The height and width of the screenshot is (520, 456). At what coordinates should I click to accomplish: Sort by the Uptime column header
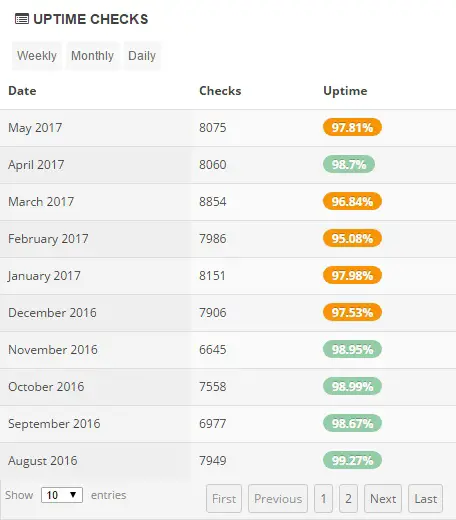[x=345, y=91]
